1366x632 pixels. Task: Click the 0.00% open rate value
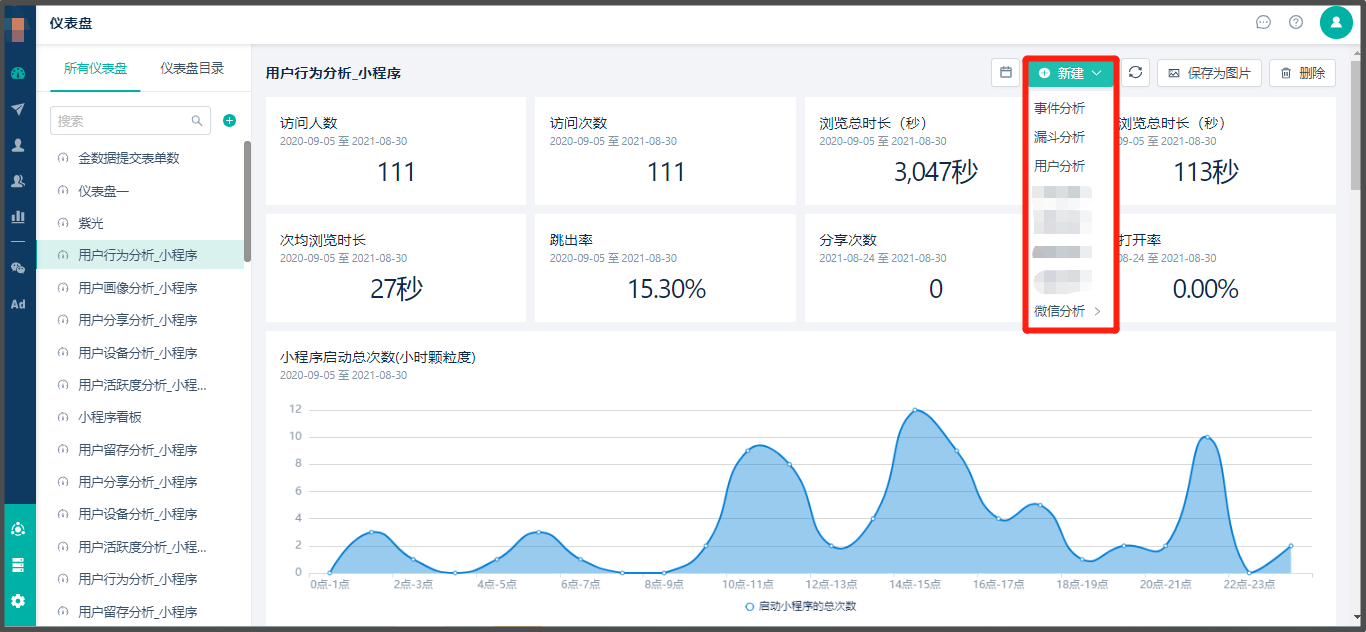tap(1205, 289)
